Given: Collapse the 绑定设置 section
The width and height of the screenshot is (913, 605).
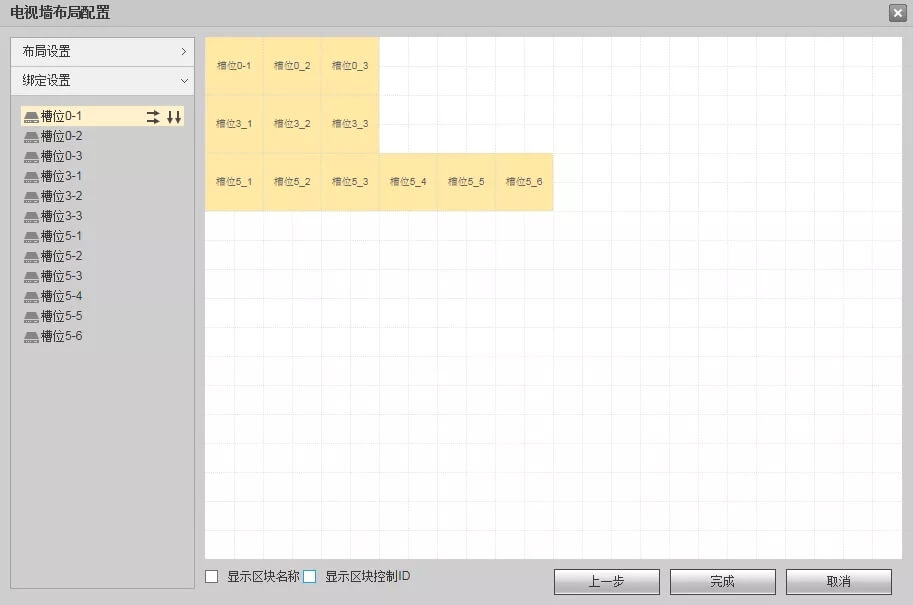Looking at the screenshot, I should [102, 80].
